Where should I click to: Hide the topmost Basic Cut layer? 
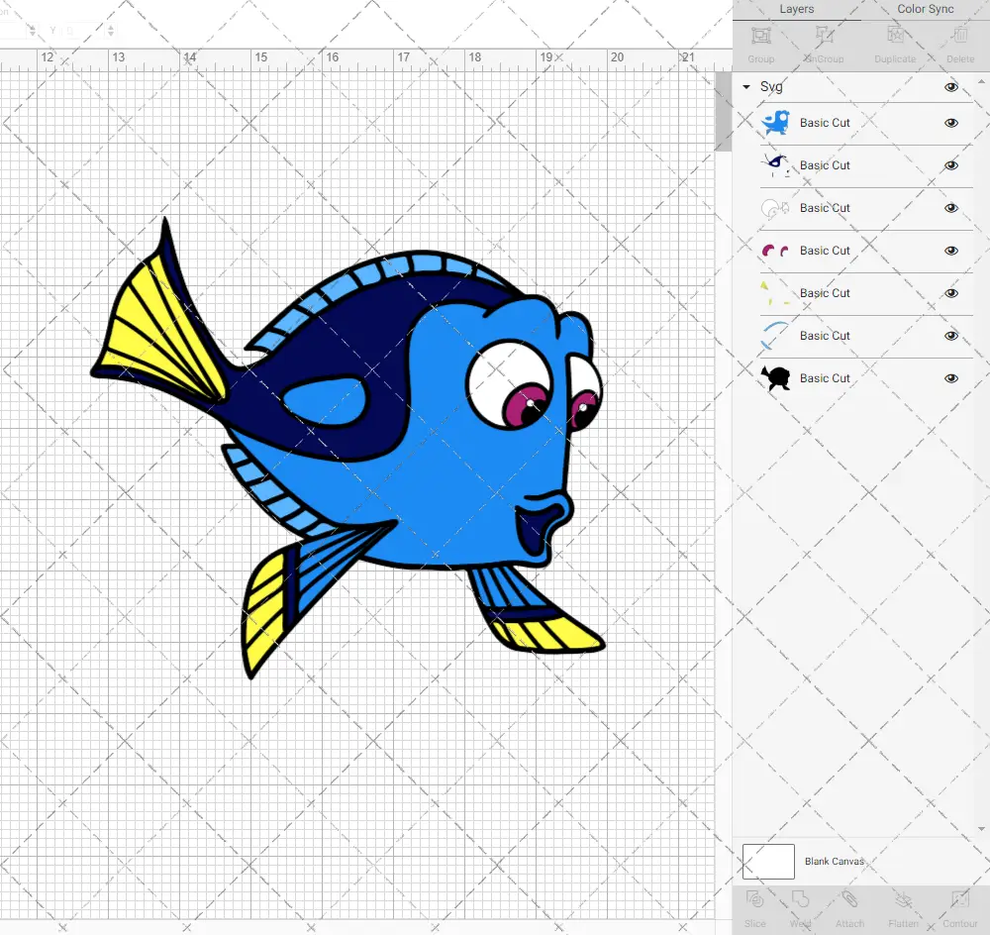(951, 122)
